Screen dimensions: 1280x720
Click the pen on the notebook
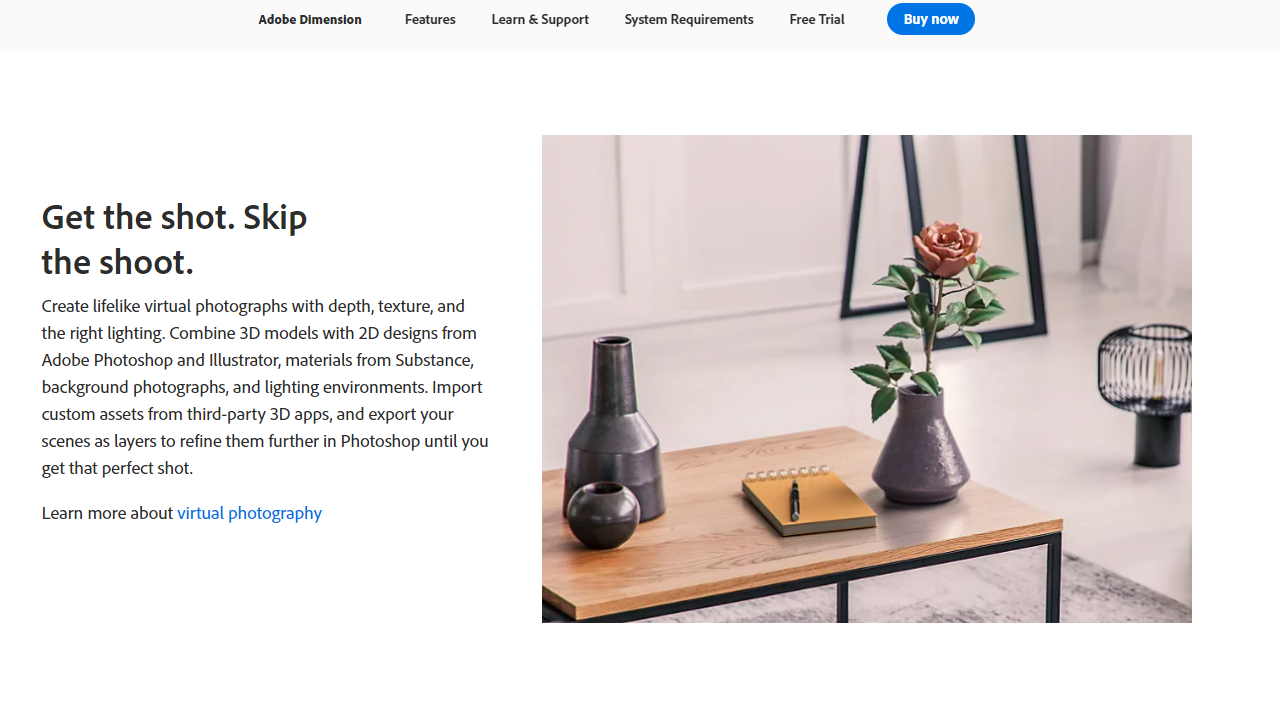click(795, 500)
